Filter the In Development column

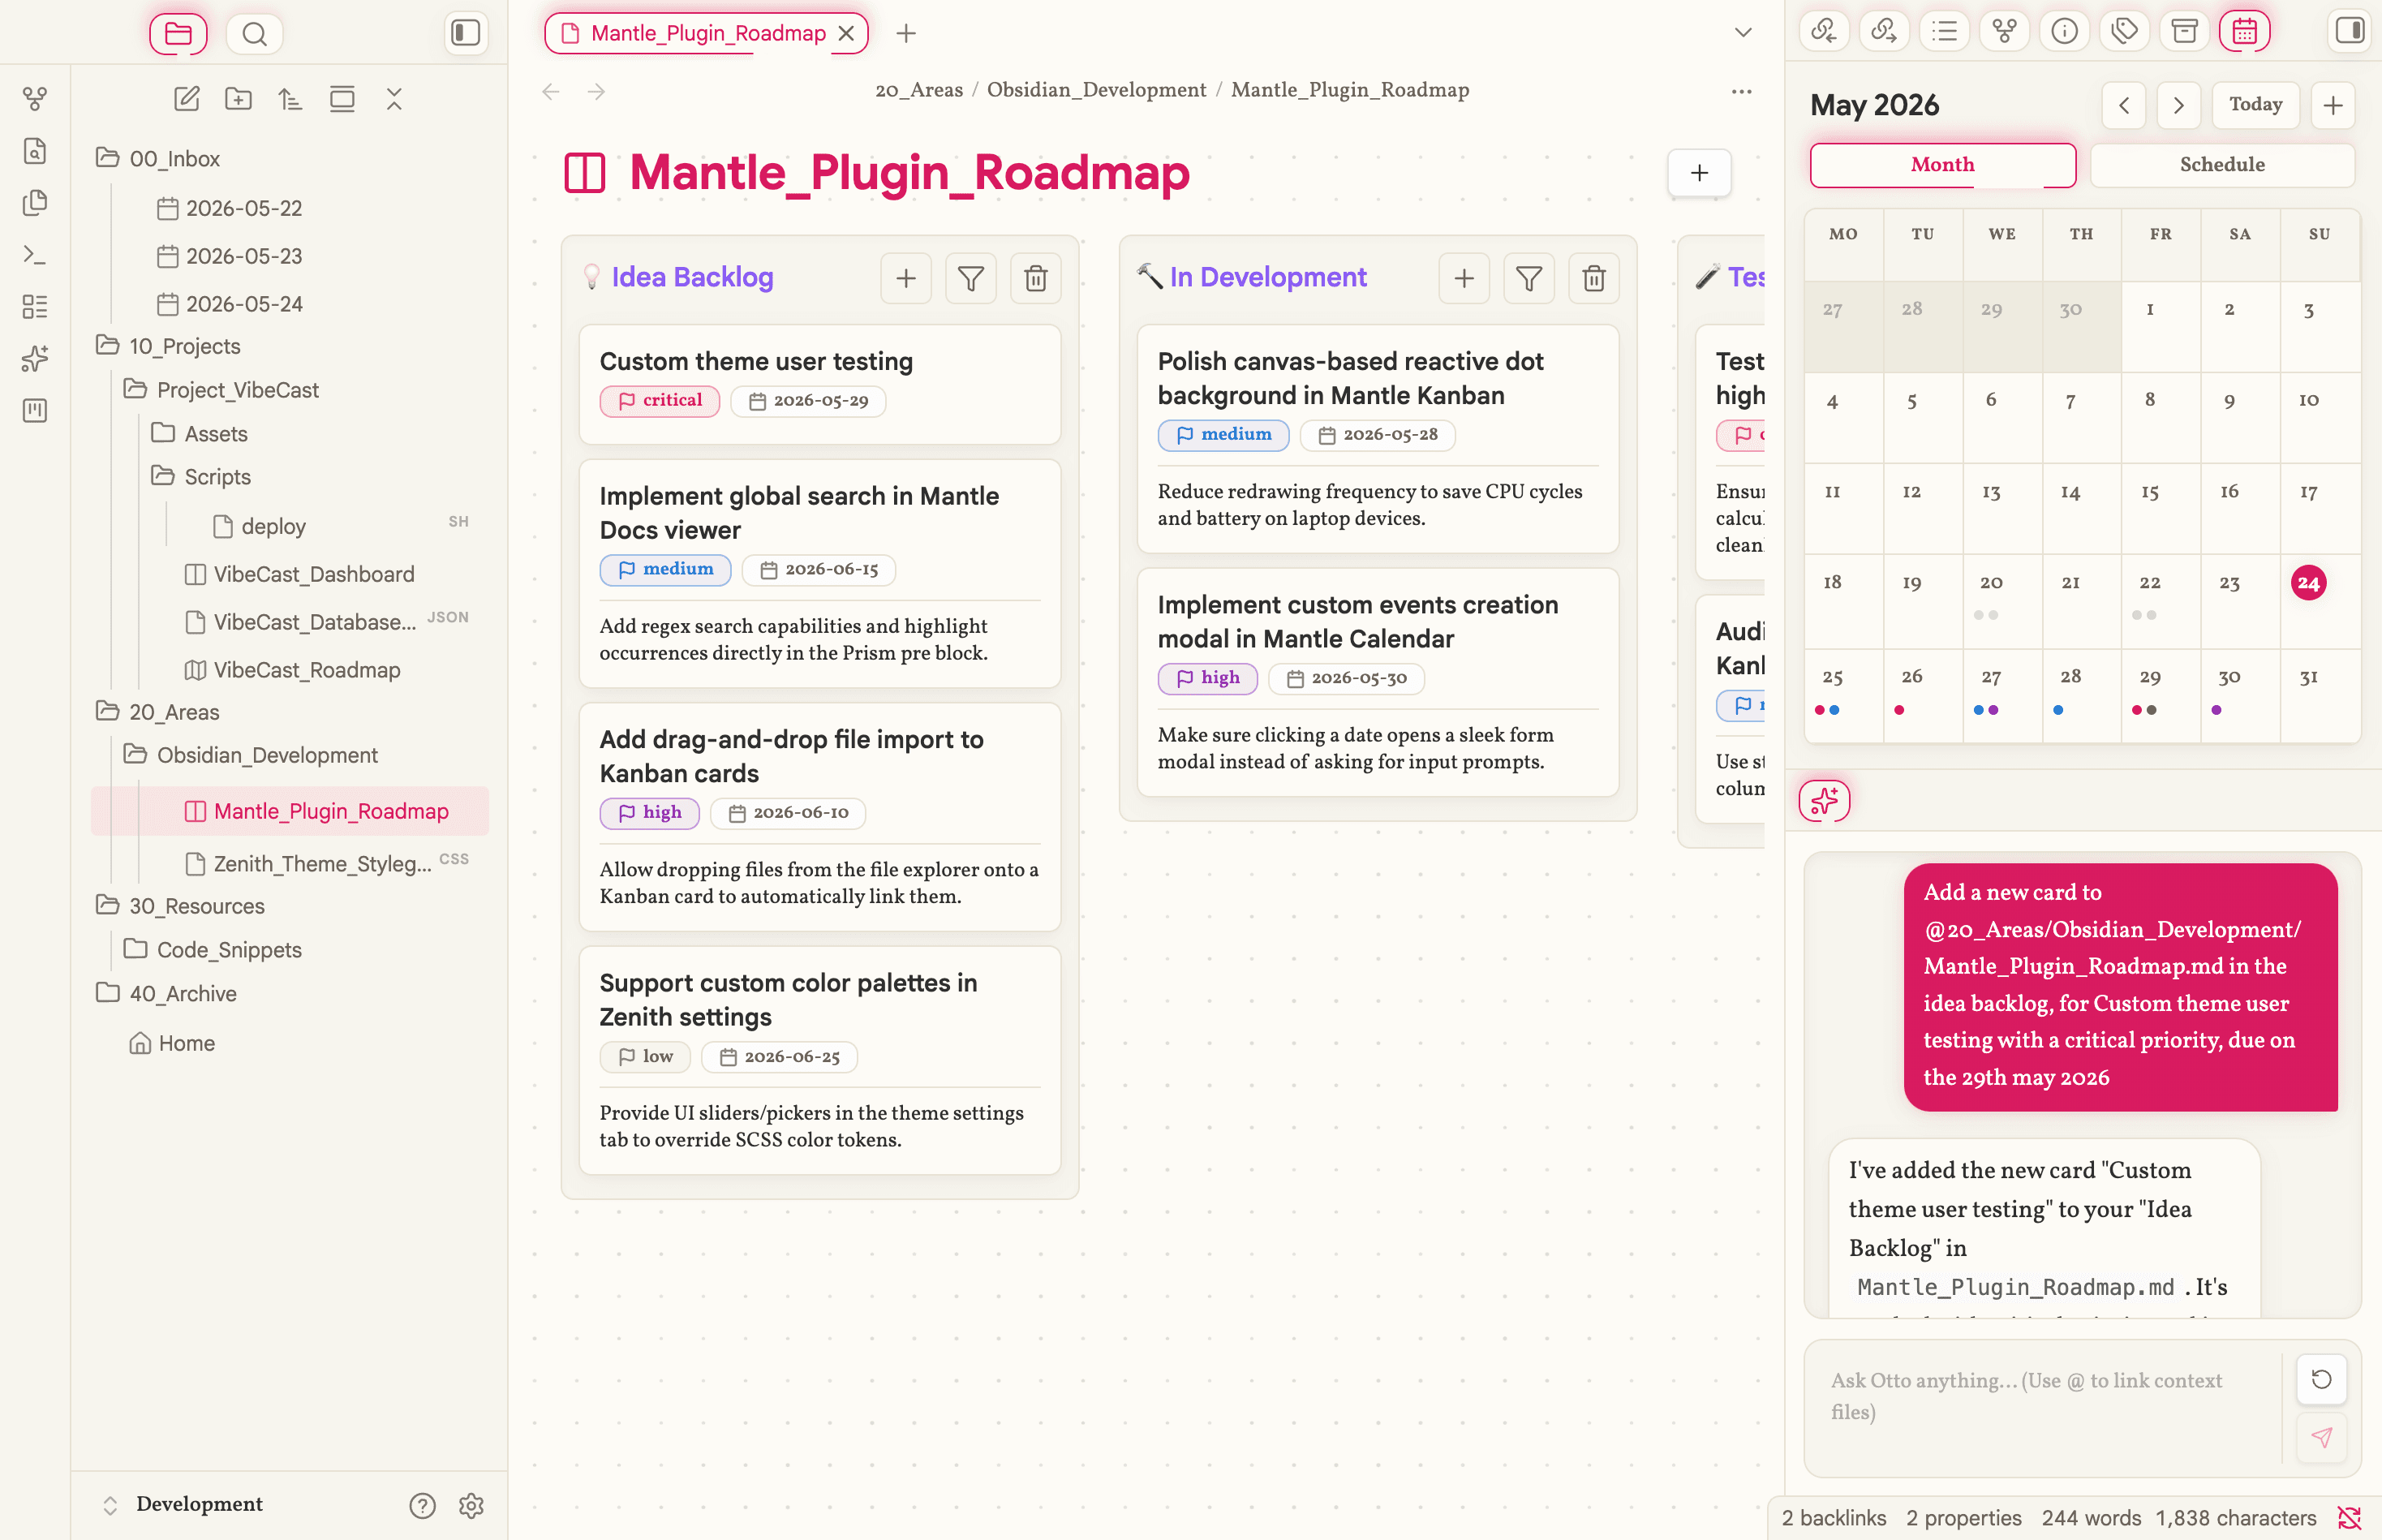(x=1528, y=278)
